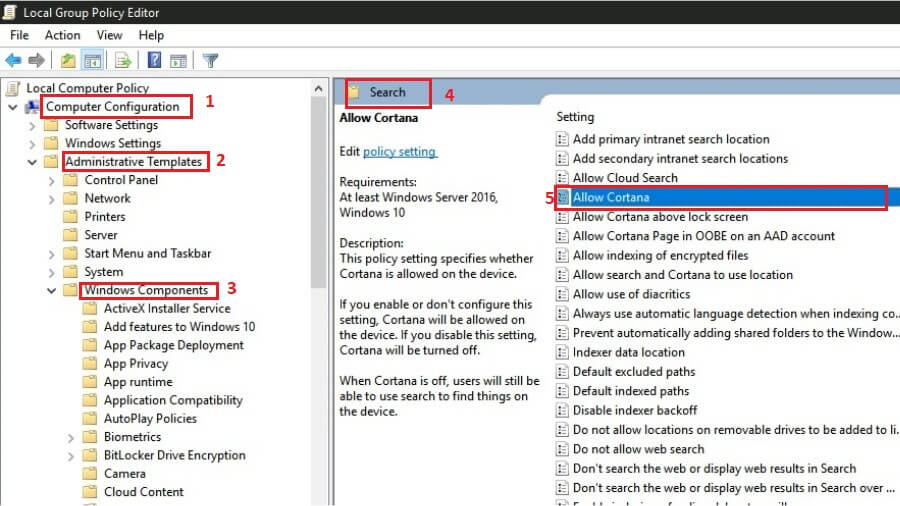
Task: Expand the Windows Settings node
Action: [32, 144]
